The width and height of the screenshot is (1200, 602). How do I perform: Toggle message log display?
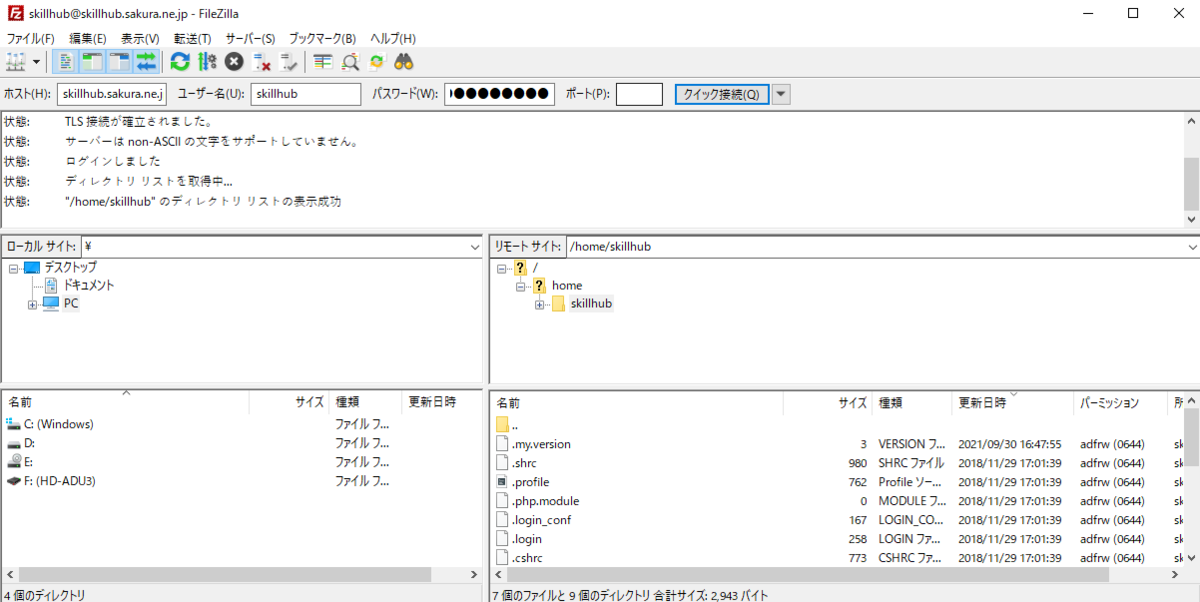65,62
